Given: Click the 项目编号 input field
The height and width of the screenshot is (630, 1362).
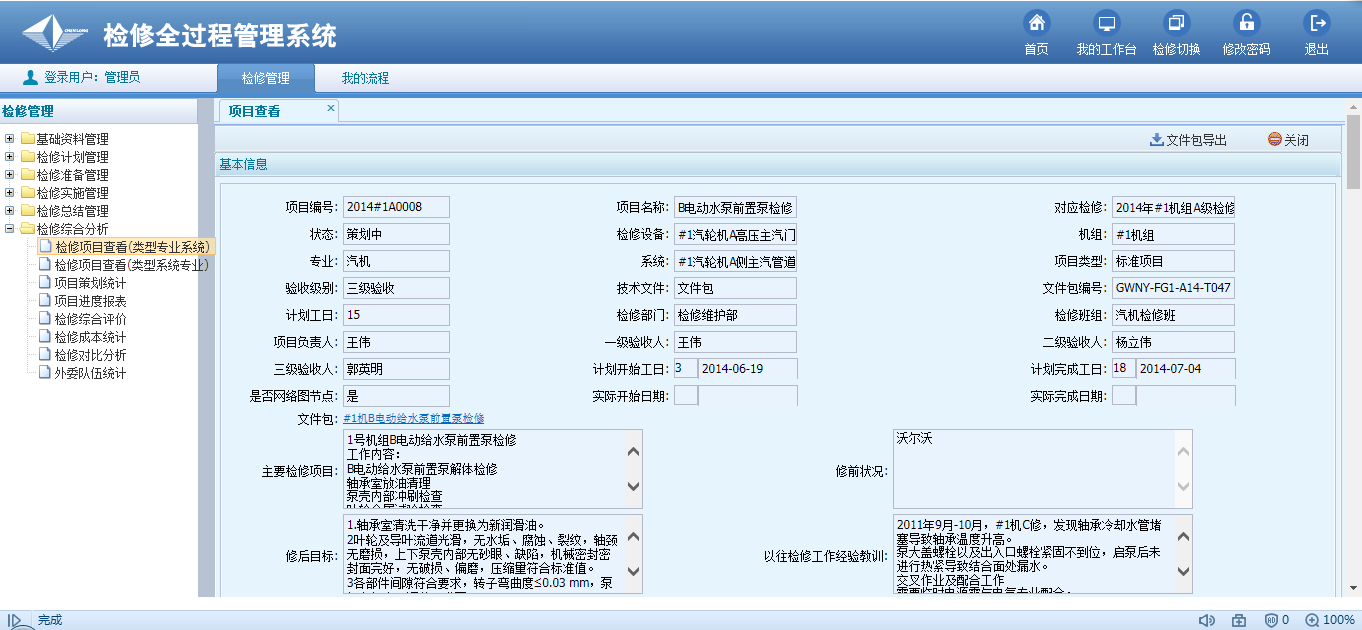Looking at the screenshot, I should coord(396,207).
